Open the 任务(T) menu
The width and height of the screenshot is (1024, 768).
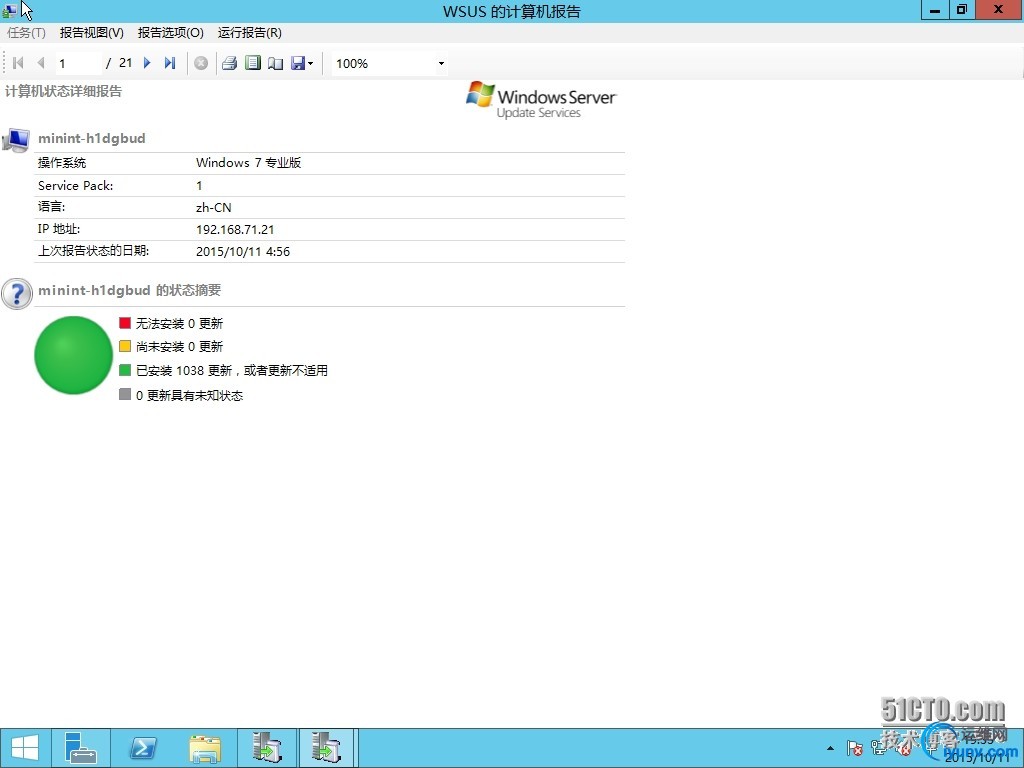coord(26,33)
